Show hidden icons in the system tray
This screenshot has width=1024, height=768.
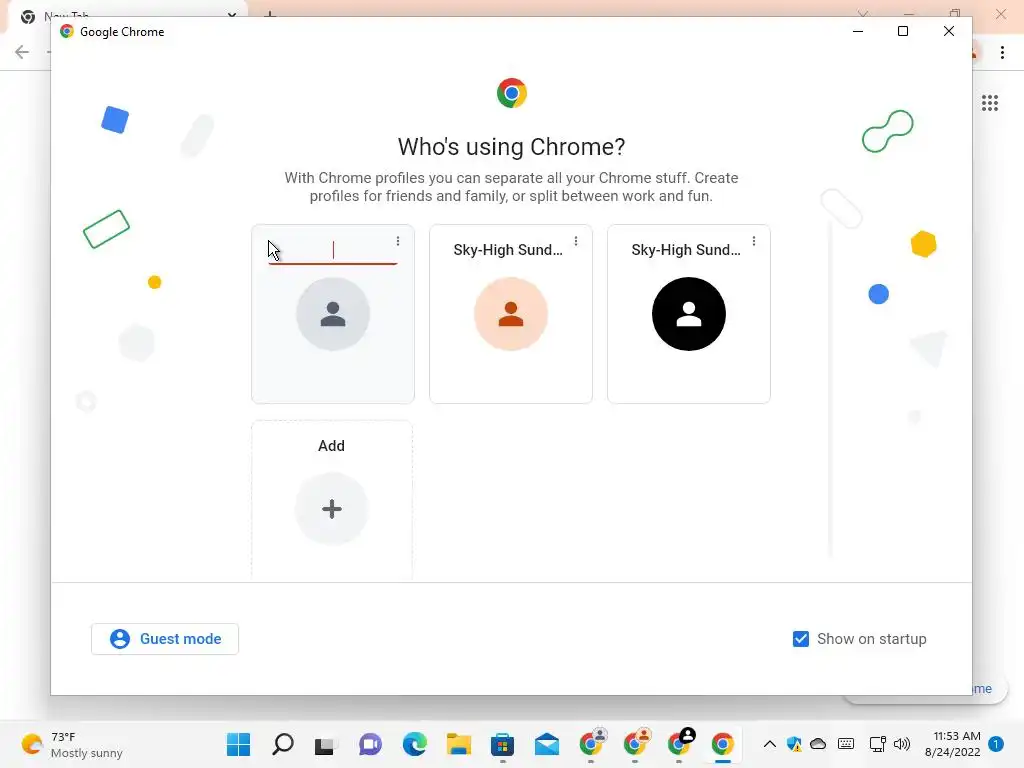pos(770,744)
